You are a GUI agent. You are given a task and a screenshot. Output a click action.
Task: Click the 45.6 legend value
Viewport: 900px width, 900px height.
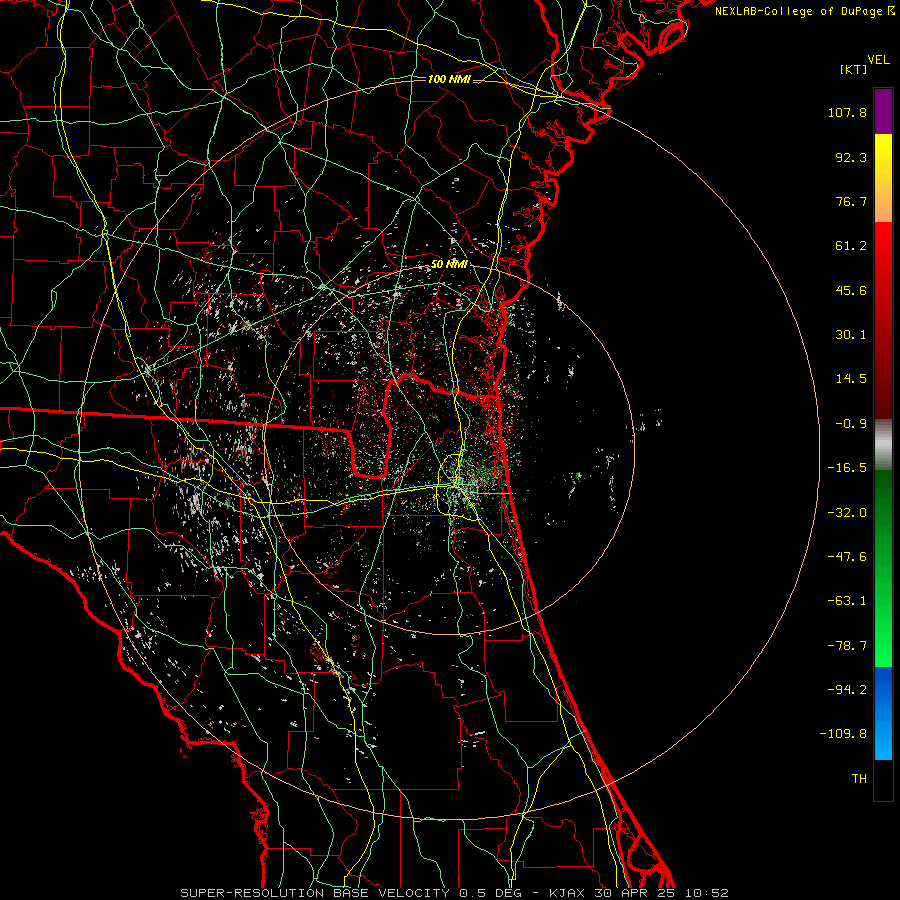851,290
